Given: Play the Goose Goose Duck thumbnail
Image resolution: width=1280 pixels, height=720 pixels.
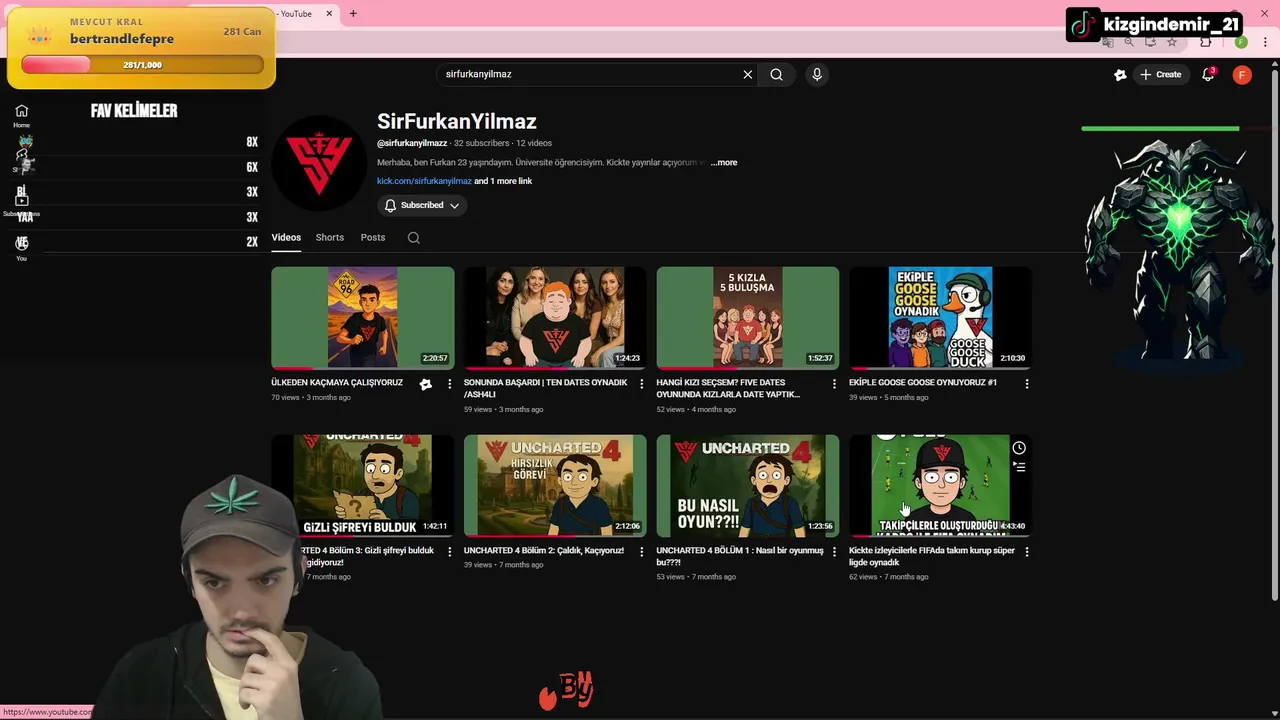Looking at the screenshot, I should tap(940, 317).
